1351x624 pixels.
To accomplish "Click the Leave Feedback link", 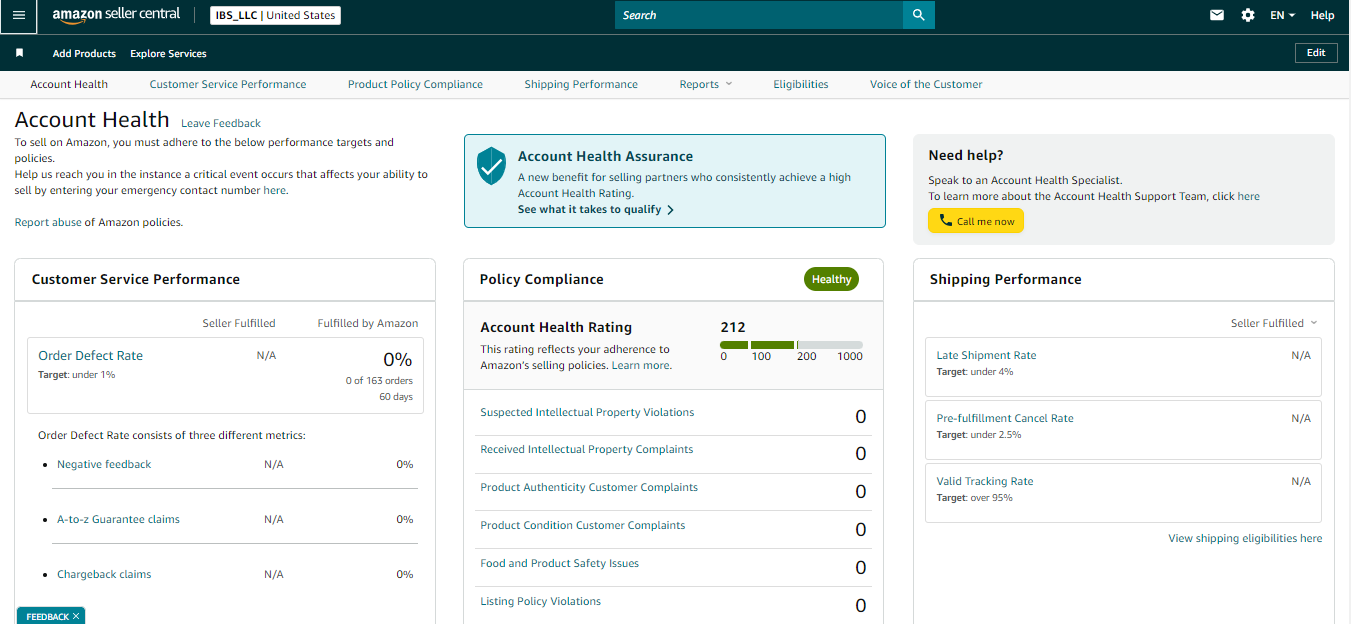I will (x=221, y=123).
